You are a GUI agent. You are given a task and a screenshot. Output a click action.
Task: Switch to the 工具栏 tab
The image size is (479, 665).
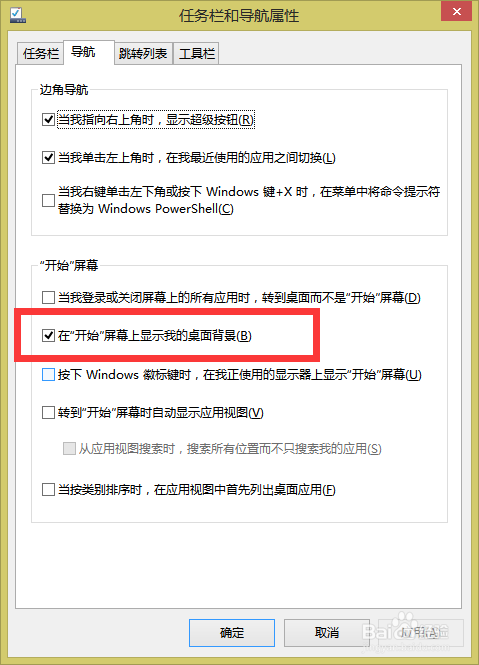click(x=196, y=53)
